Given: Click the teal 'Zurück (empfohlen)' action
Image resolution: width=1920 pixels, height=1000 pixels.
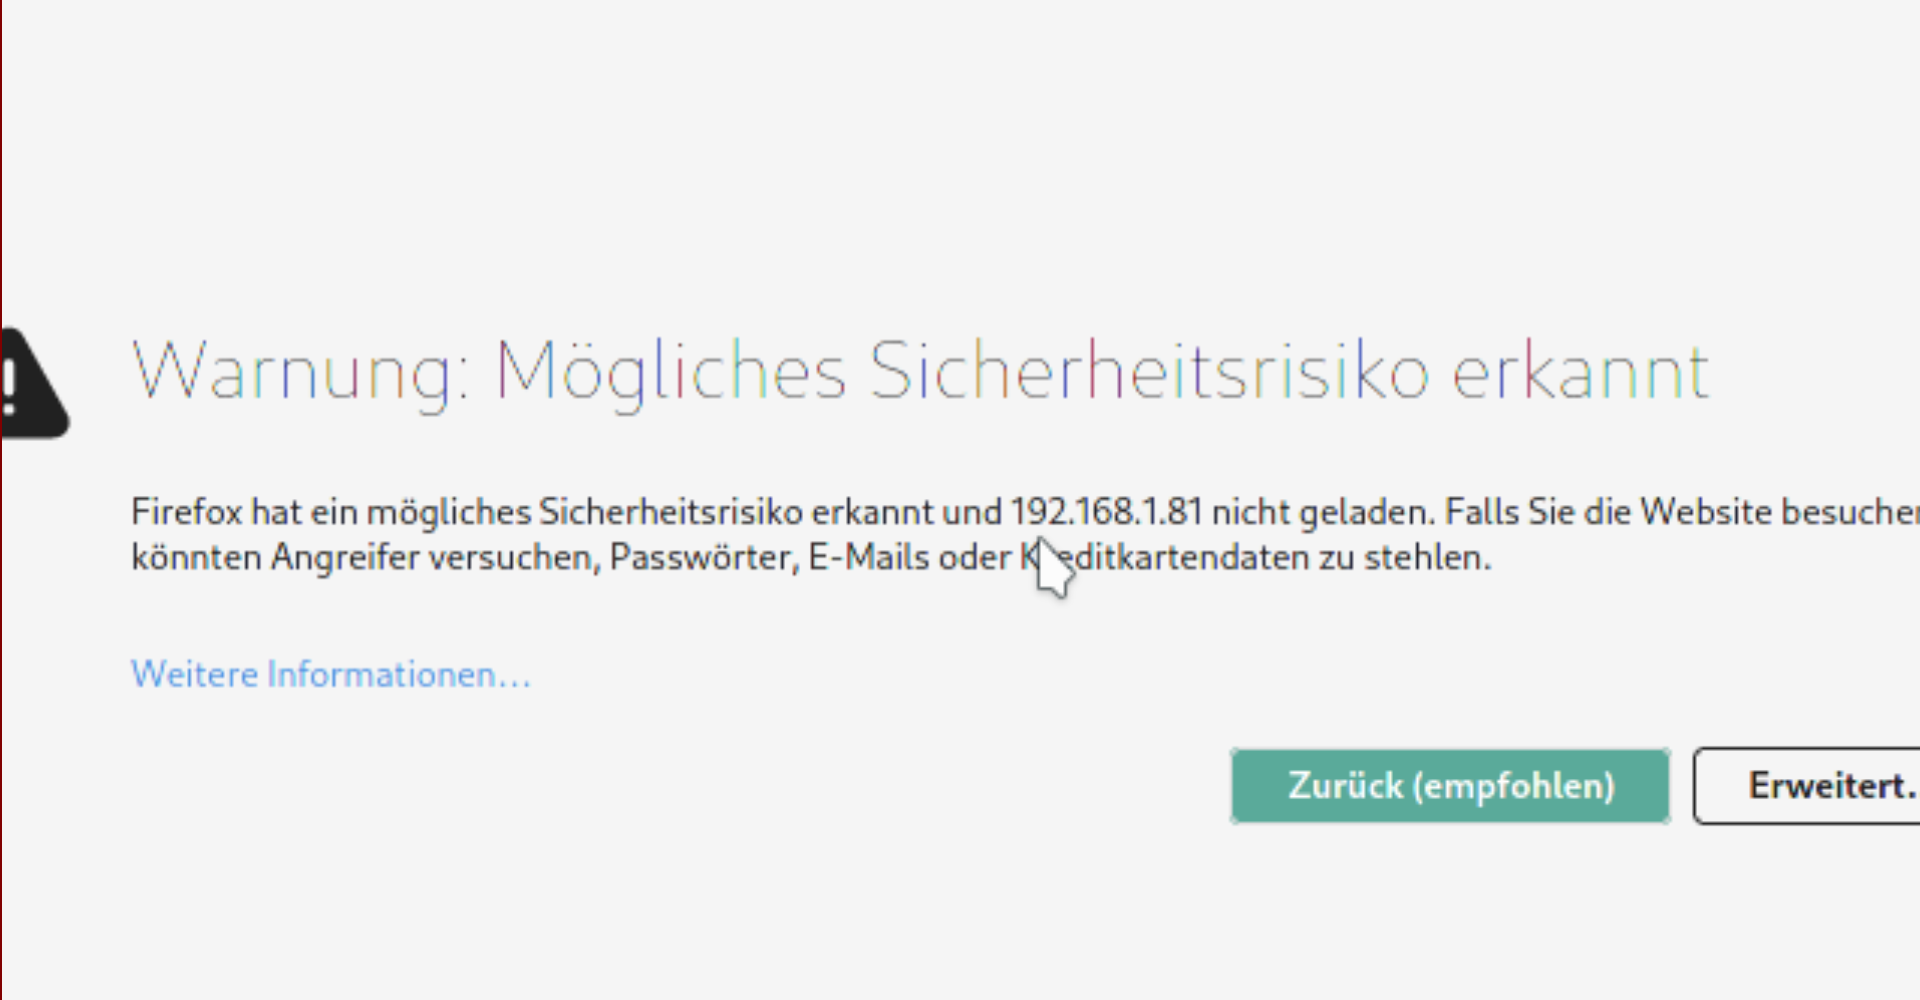Looking at the screenshot, I should [x=1451, y=786].
